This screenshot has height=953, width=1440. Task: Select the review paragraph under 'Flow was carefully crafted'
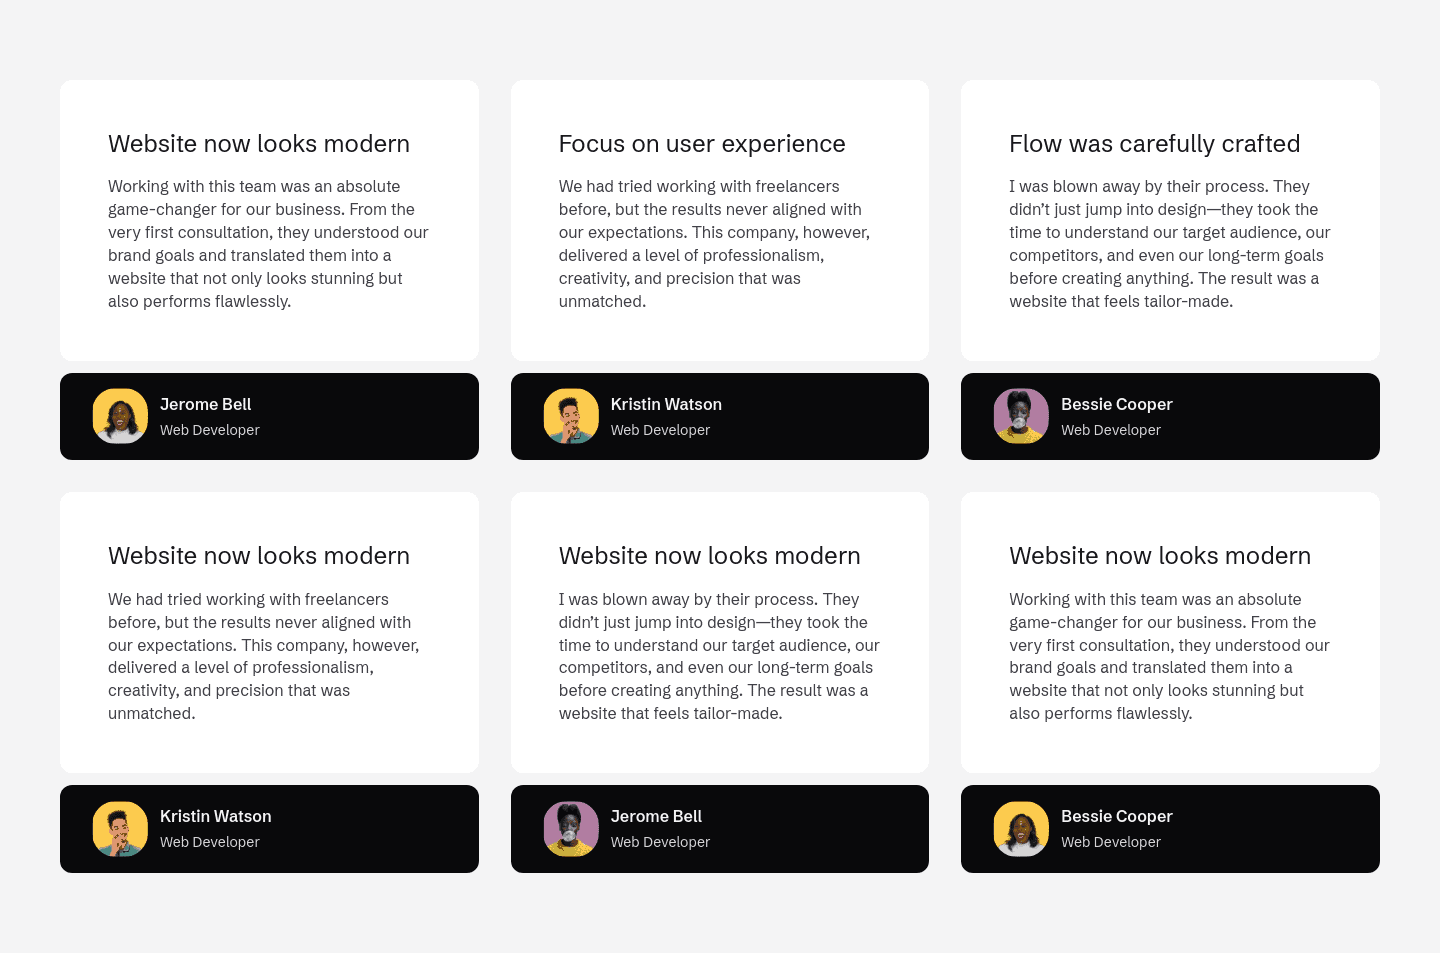[1169, 244]
